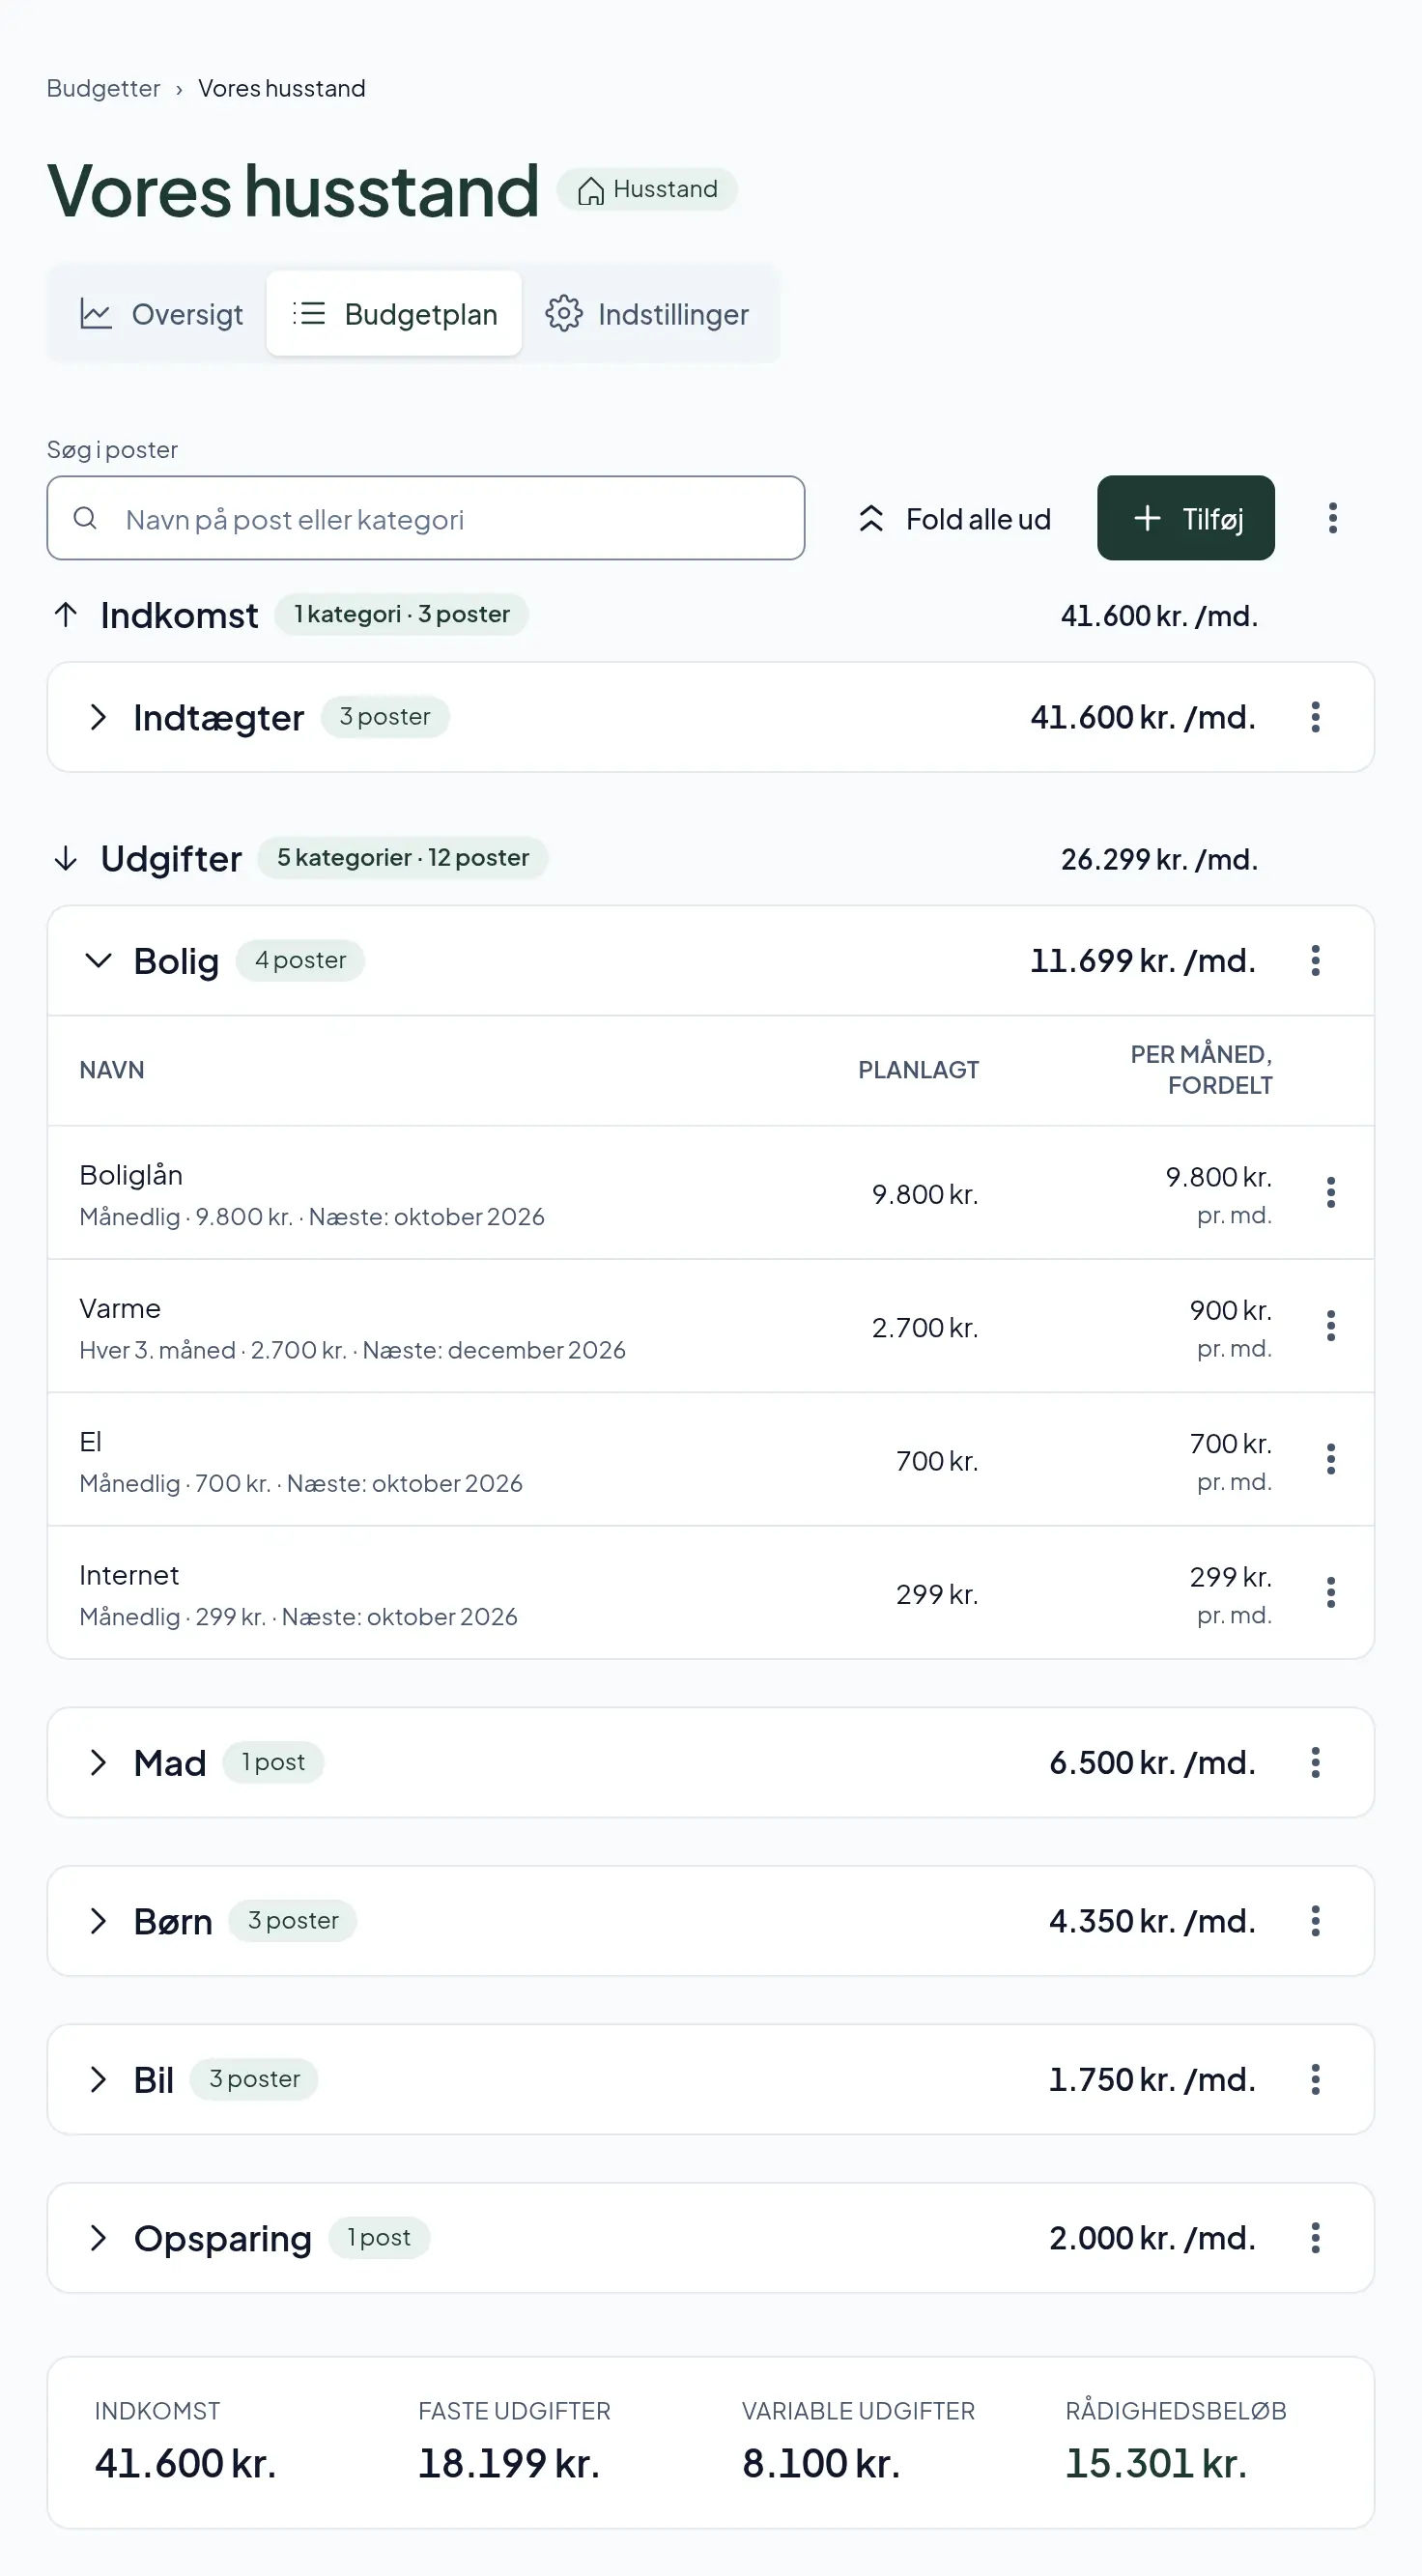The image size is (1422, 2576).
Task: Click the 18.199 kr. Faste udgifter value
Action: coord(509,2463)
